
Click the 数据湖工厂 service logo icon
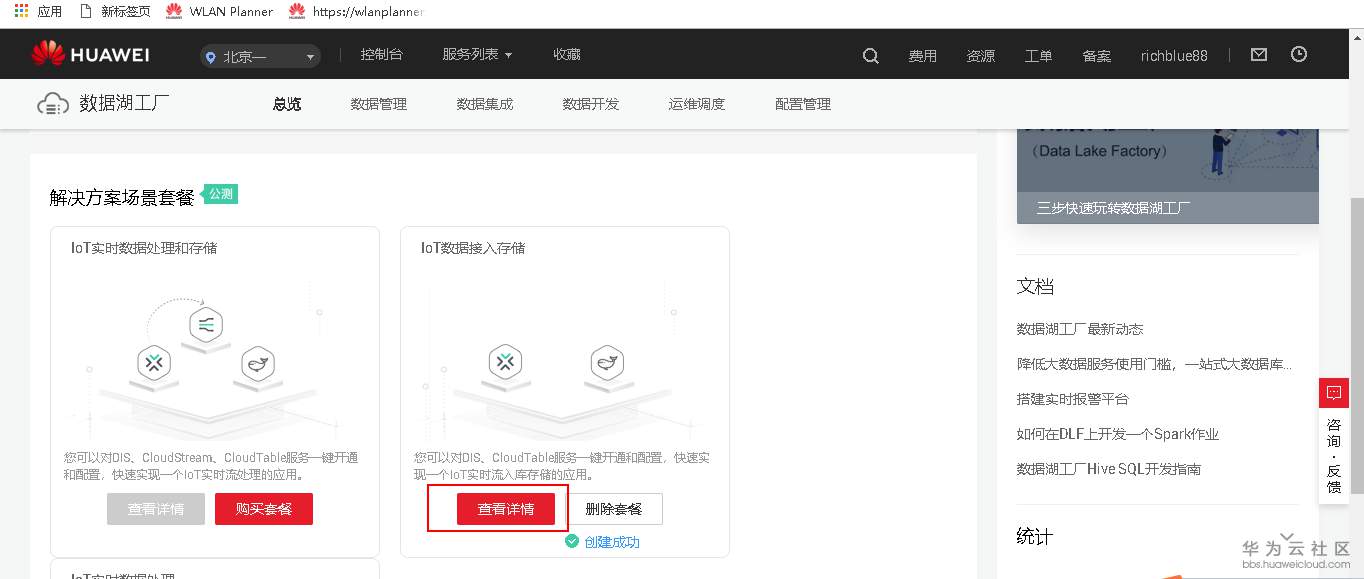[x=52, y=103]
